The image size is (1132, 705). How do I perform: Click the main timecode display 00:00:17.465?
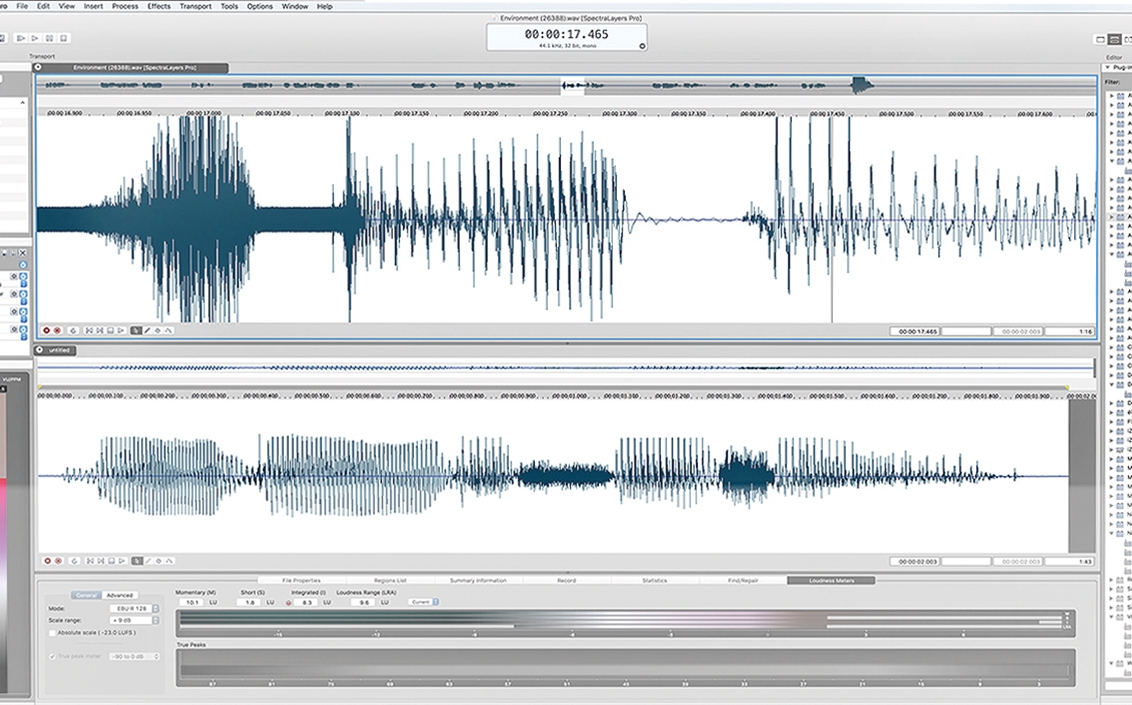click(x=566, y=34)
